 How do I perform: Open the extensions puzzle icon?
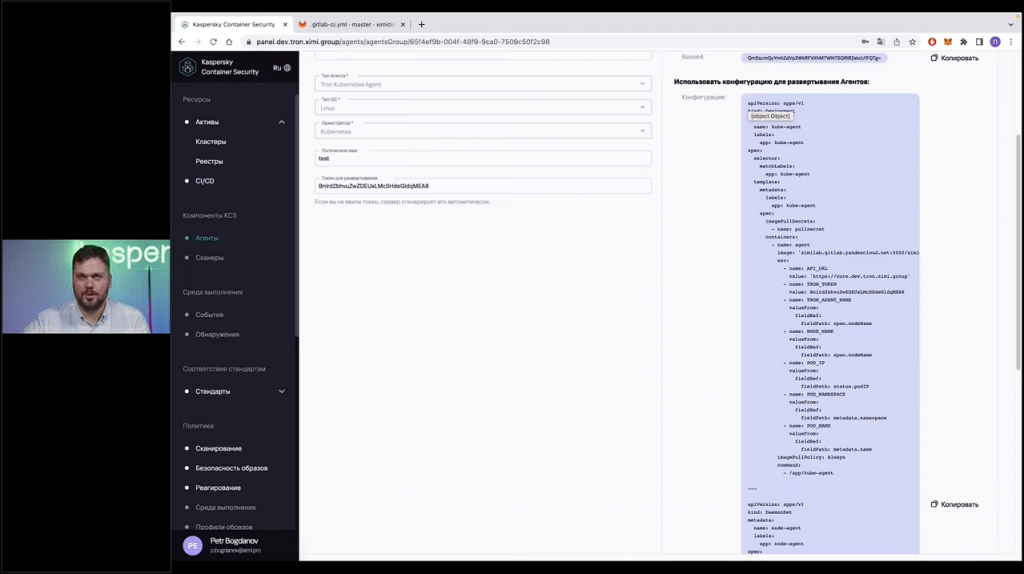[963, 42]
